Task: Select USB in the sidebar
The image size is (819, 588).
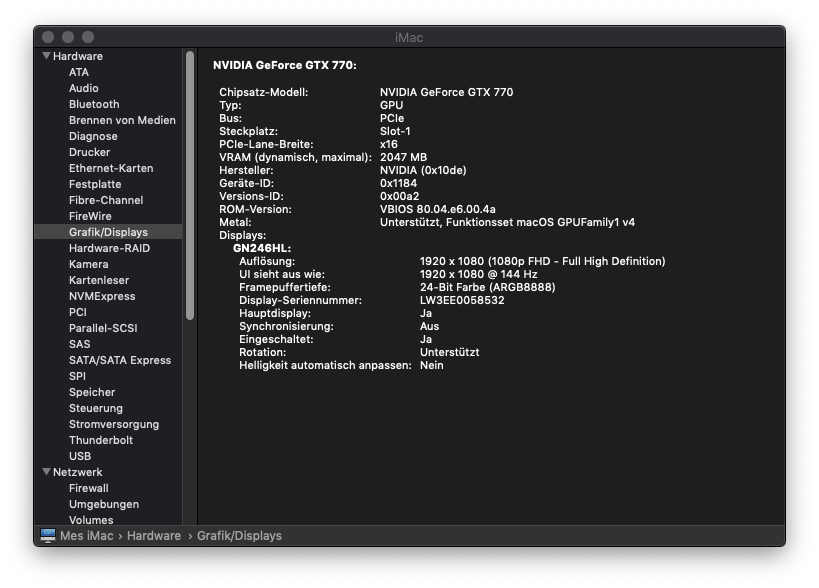Action: tap(80, 456)
